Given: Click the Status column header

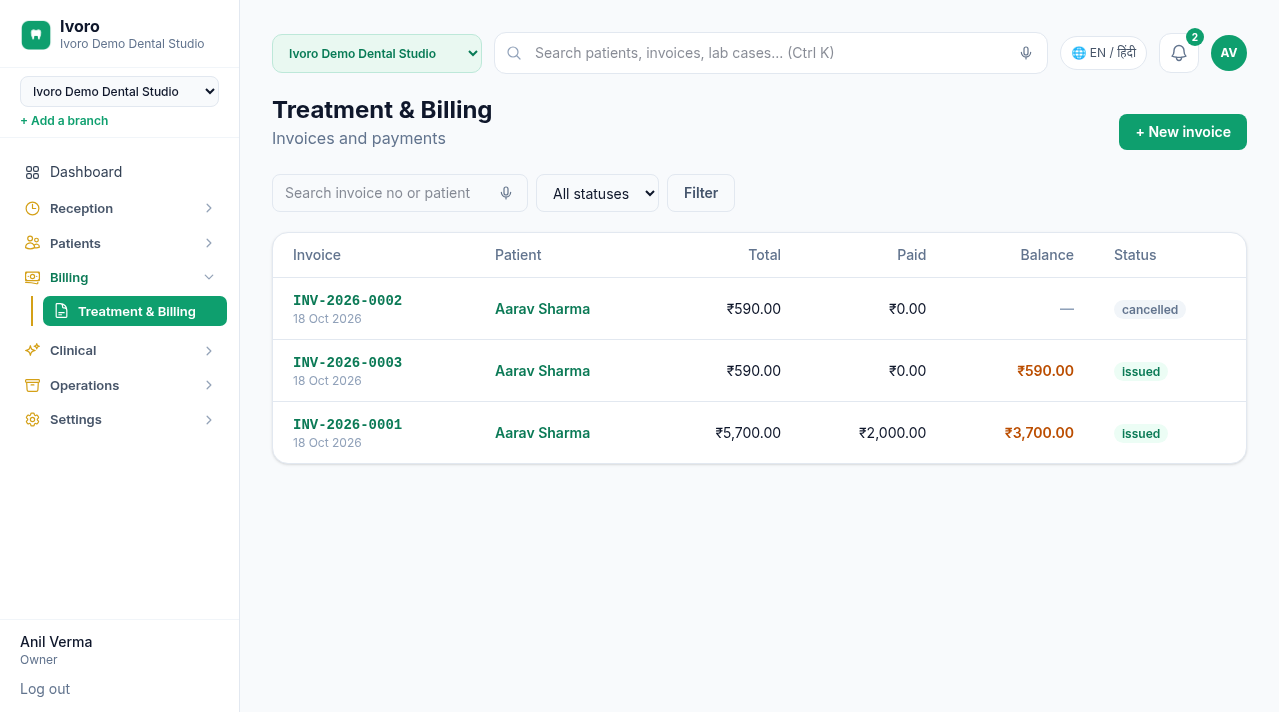Looking at the screenshot, I should pyautogui.click(x=1135, y=255).
